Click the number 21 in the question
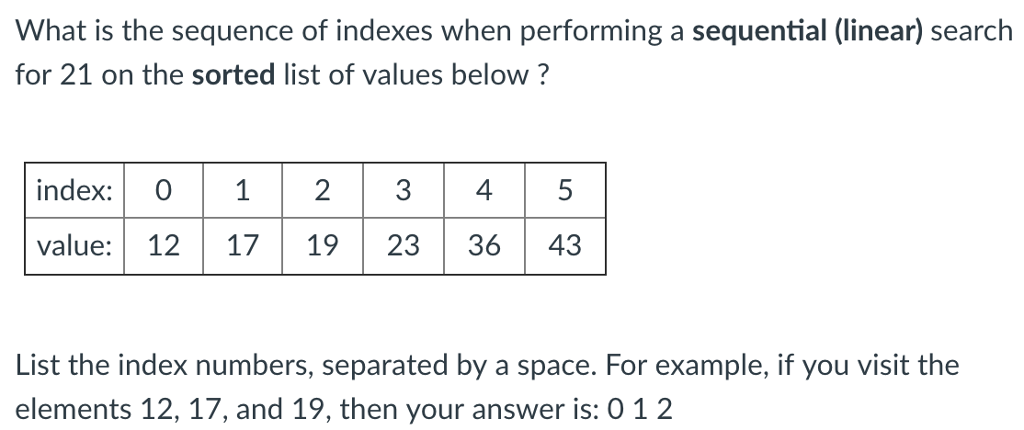 [x=75, y=76]
